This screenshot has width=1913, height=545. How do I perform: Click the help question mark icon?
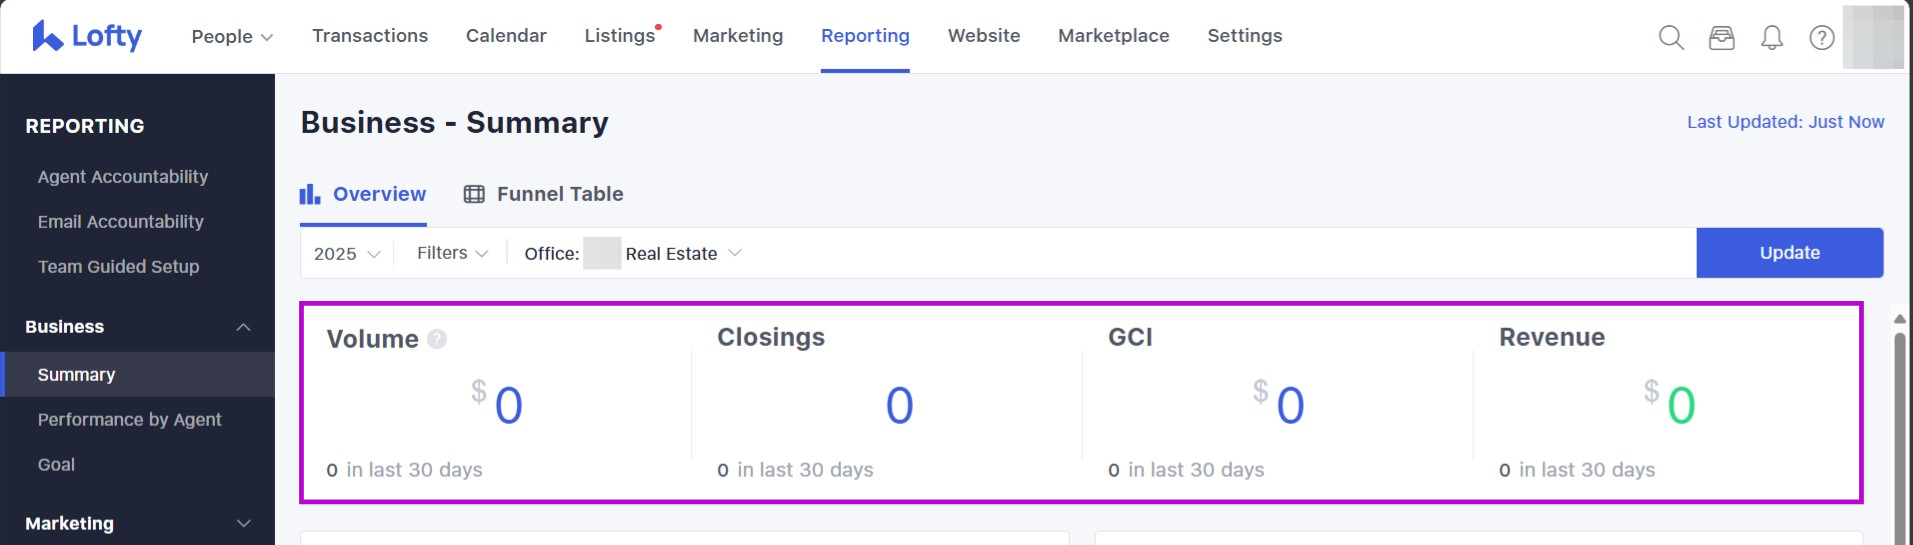tap(1821, 38)
